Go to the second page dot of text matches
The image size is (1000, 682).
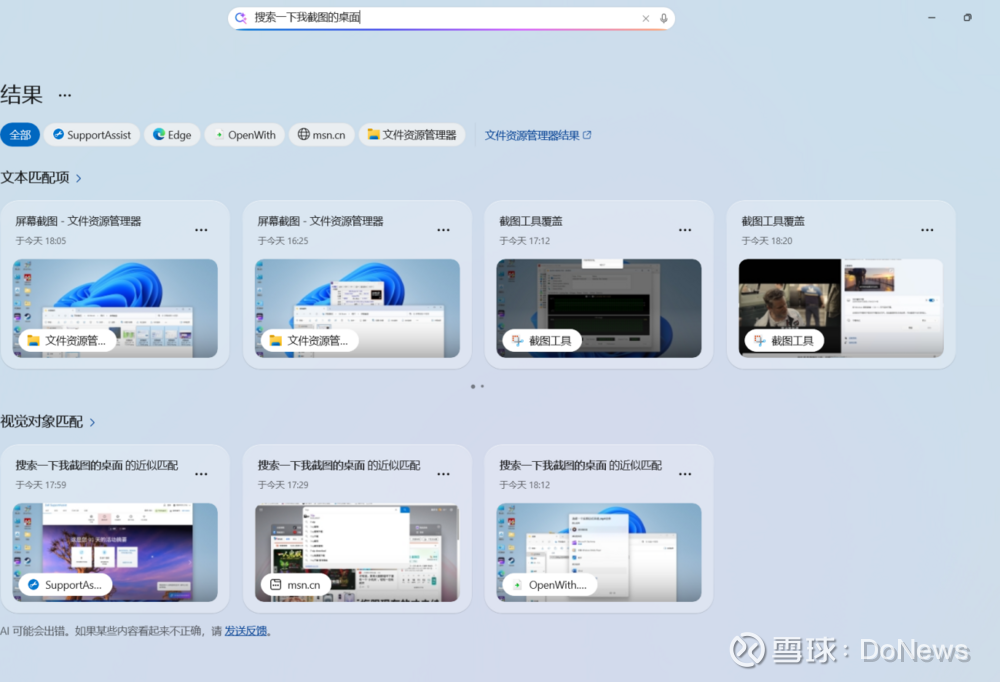pos(482,387)
